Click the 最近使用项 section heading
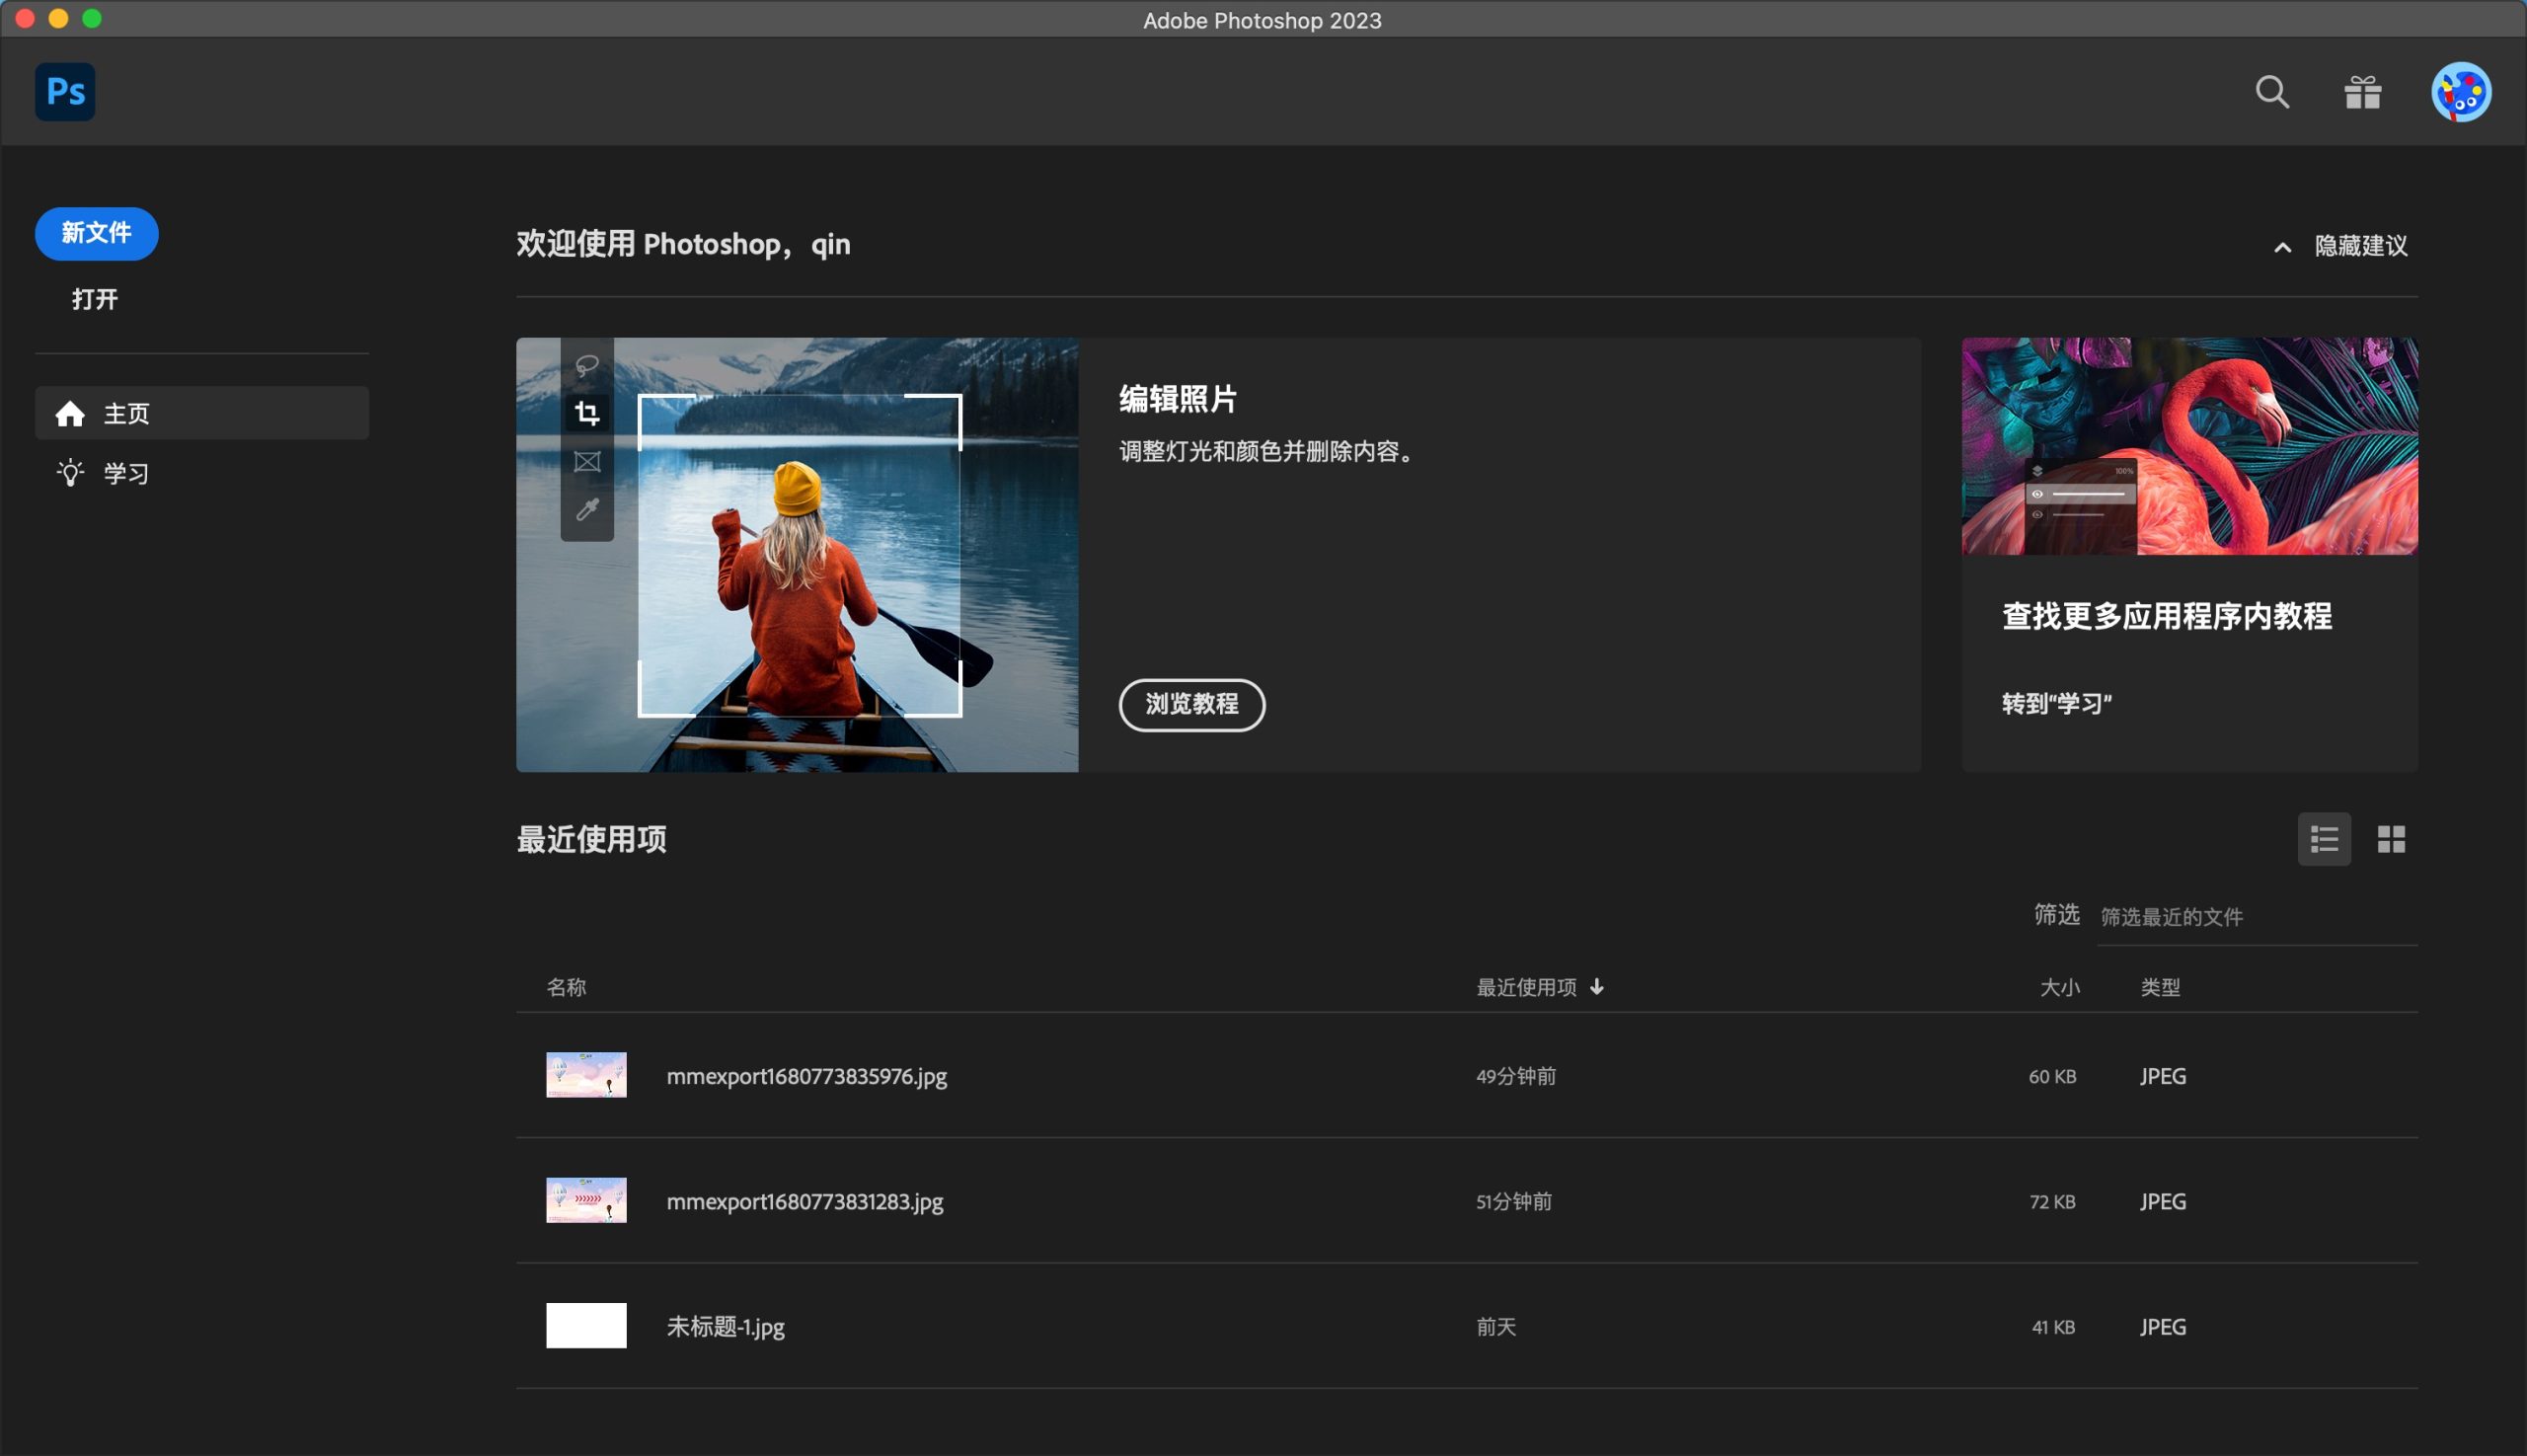The image size is (2527, 1456). point(591,839)
